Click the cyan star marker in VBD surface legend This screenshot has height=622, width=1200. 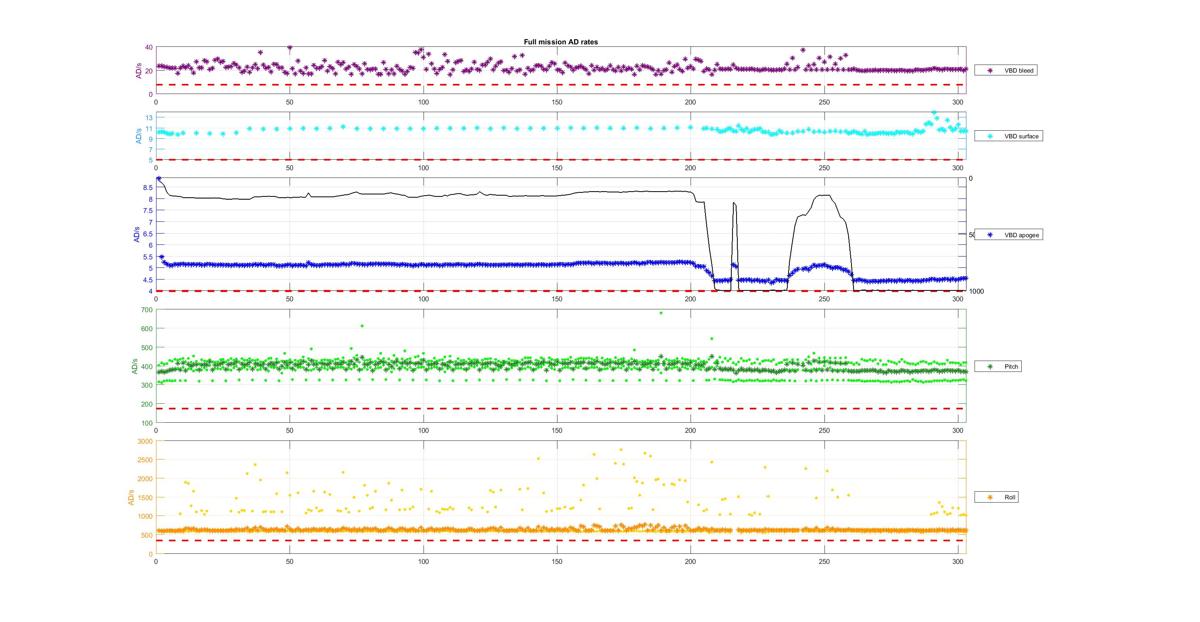[x=990, y=135]
